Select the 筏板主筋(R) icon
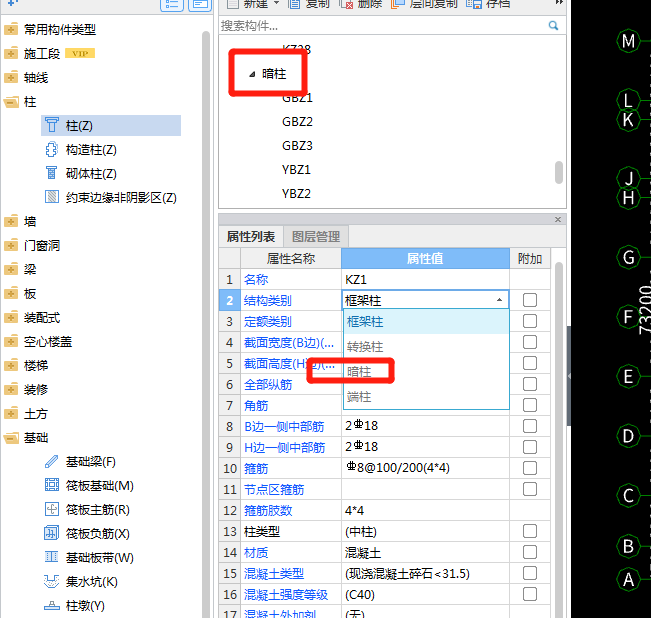The height and width of the screenshot is (618, 651). (51, 509)
